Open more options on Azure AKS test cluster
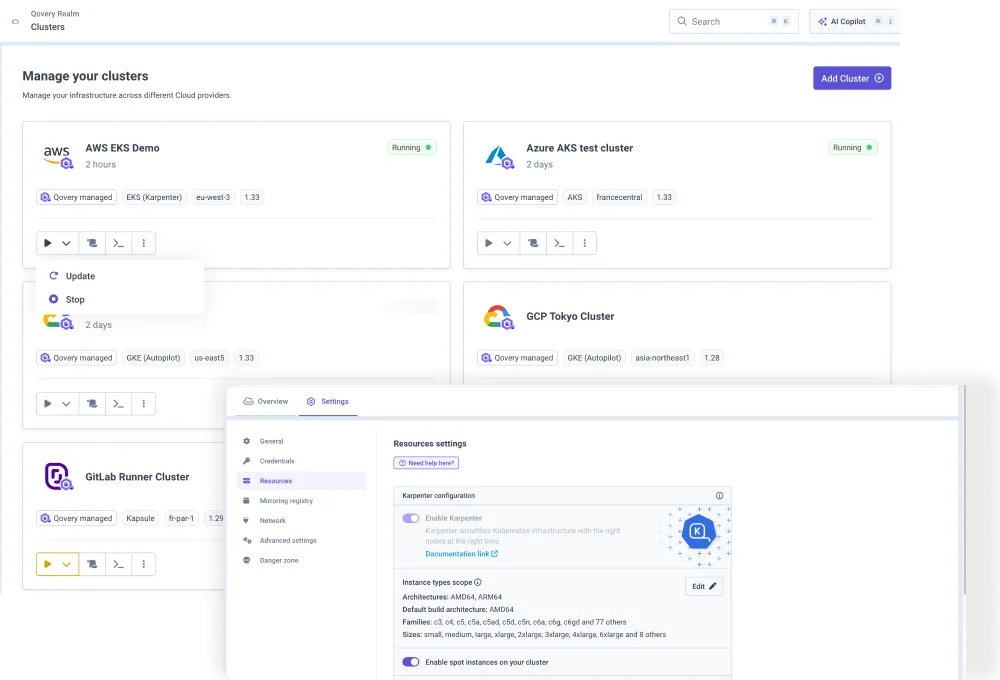 (x=584, y=243)
